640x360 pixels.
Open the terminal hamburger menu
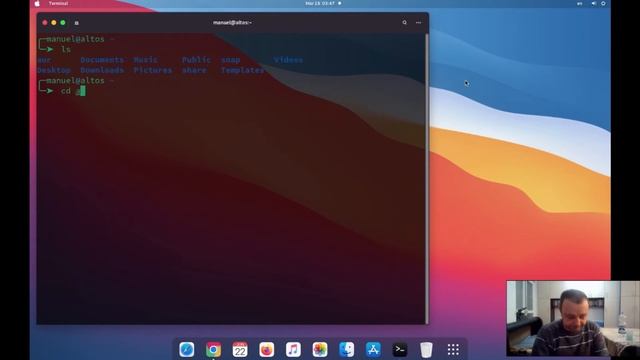pos(418,22)
